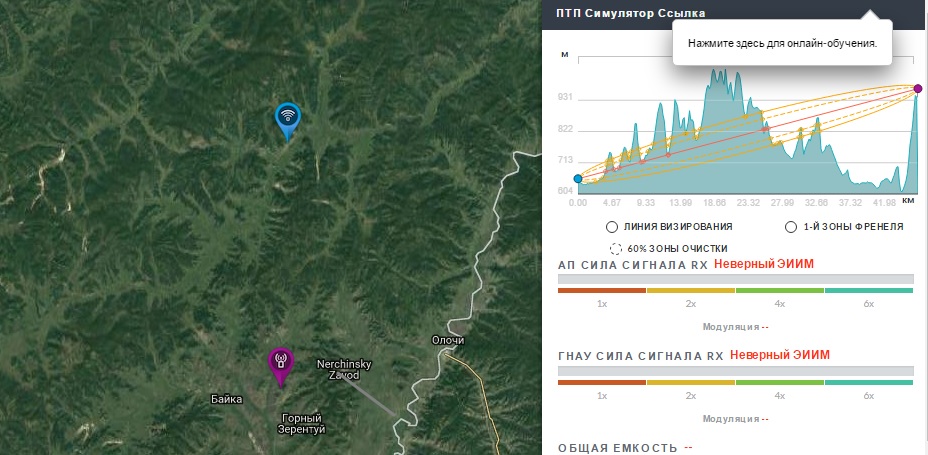Screen dimensions: 928x455
Task: Click the first Неверный ЭИИМ warning, АП row
Action: [764, 264]
